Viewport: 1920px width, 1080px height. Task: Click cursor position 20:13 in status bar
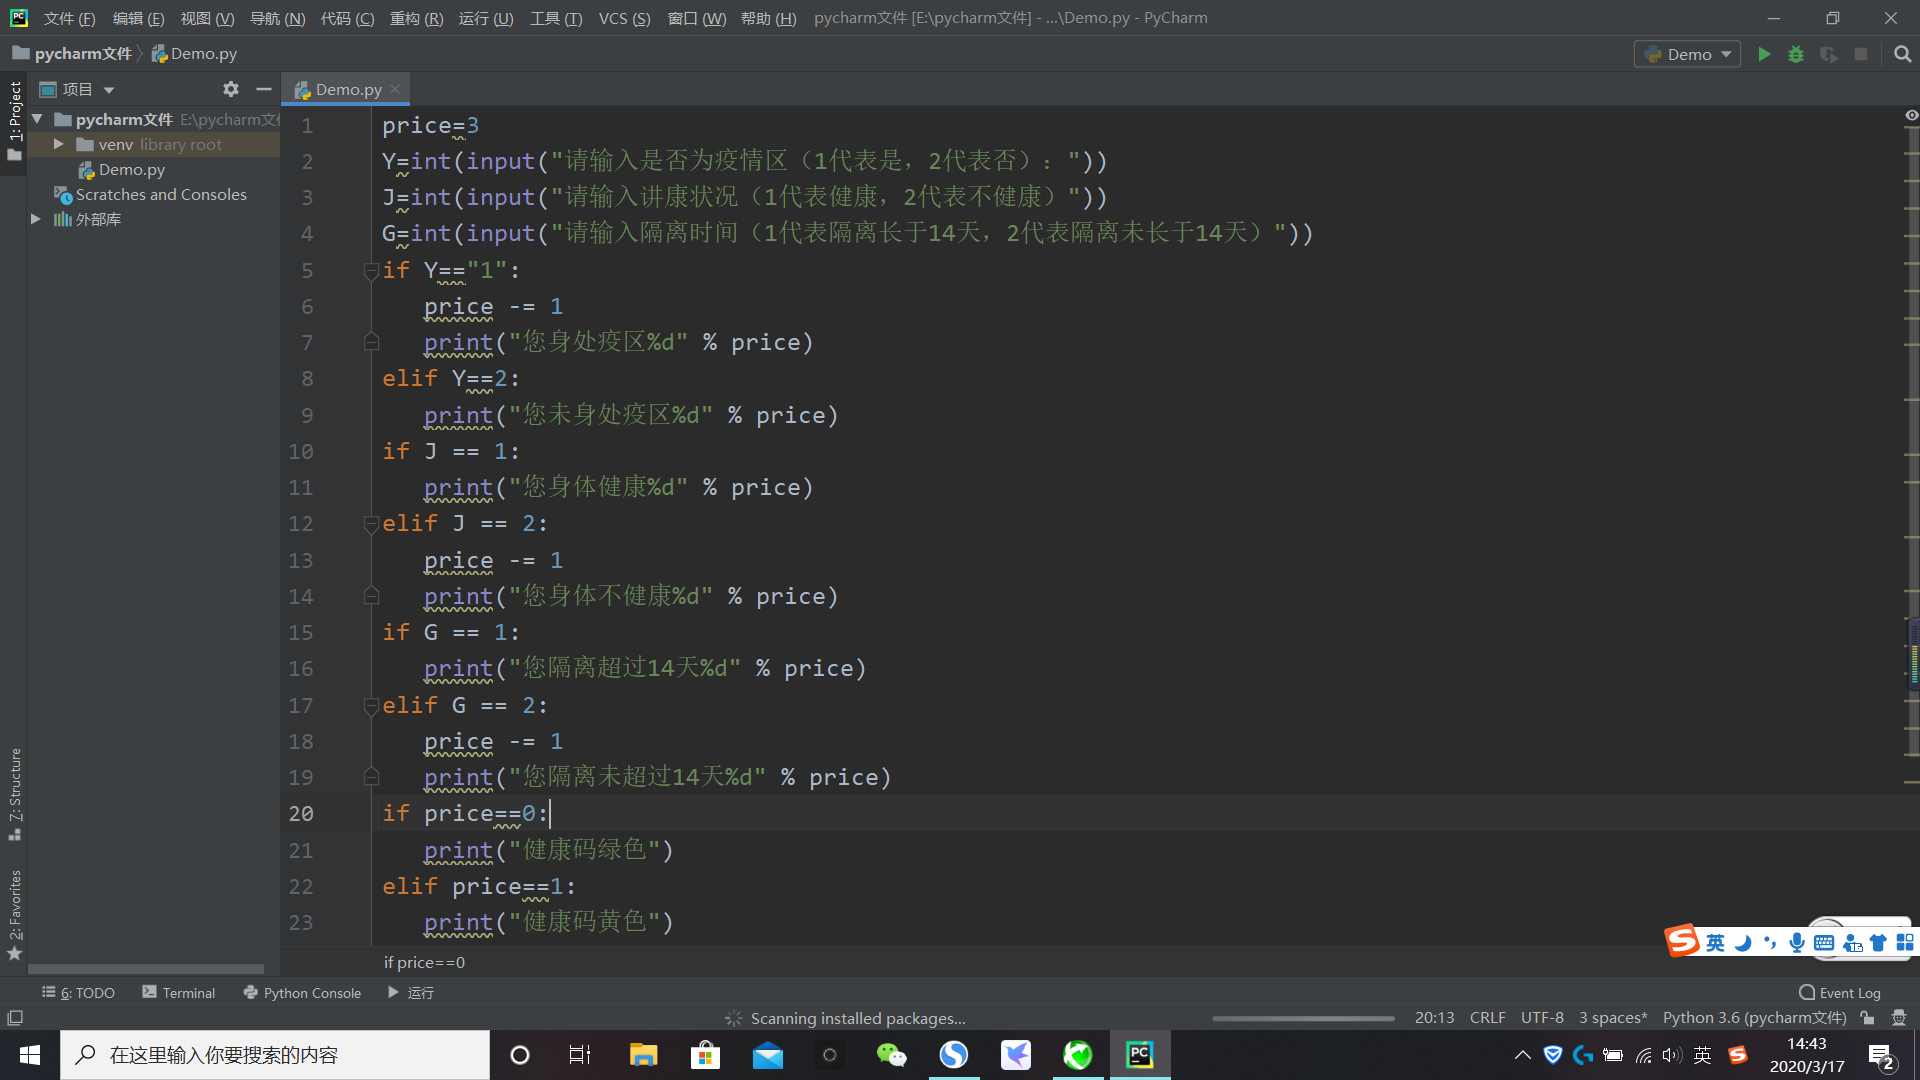tap(1434, 1018)
